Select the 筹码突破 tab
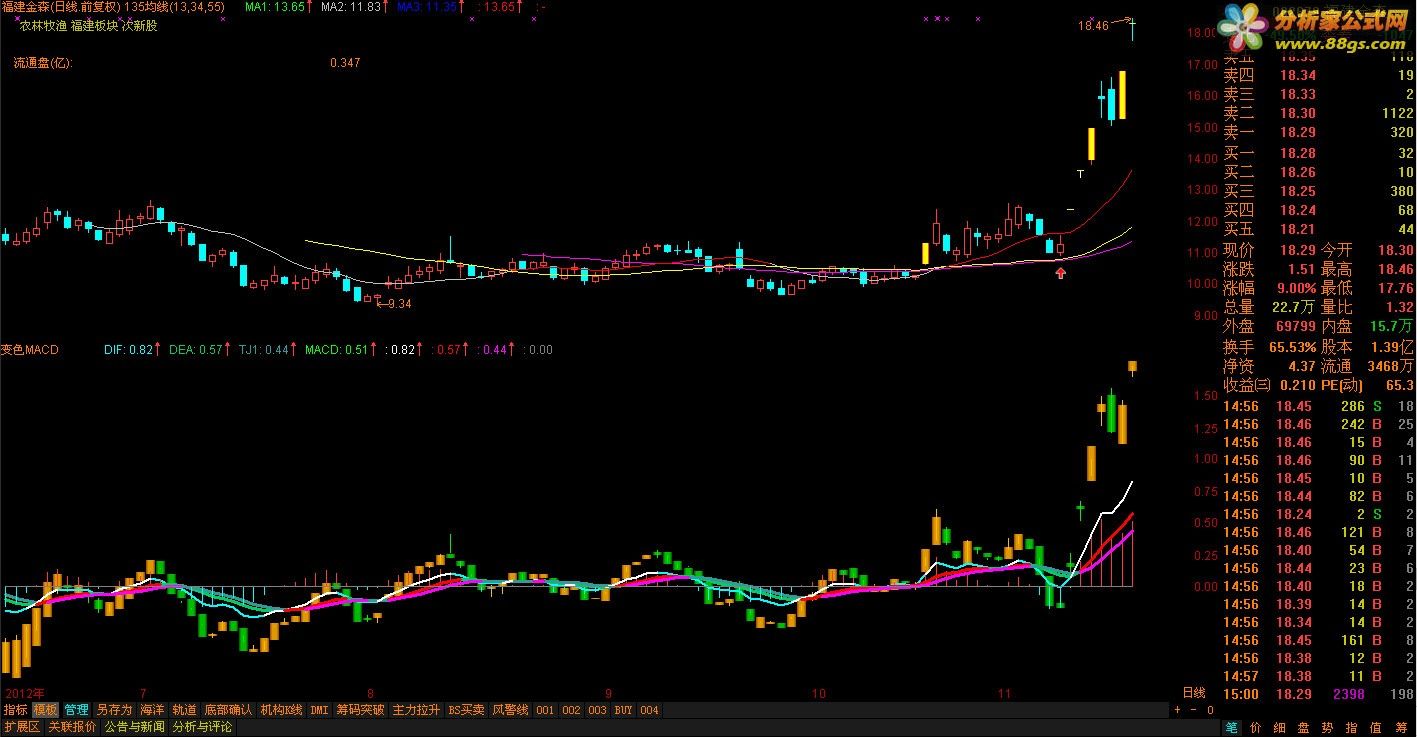The height and width of the screenshot is (737, 1417). [x=360, y=710]
